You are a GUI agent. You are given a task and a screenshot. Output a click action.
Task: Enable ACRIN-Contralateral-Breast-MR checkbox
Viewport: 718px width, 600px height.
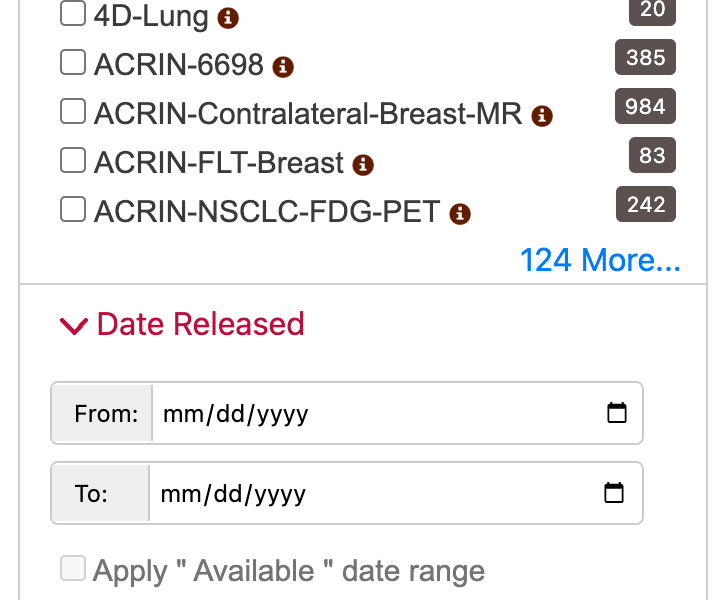point(73,111)
